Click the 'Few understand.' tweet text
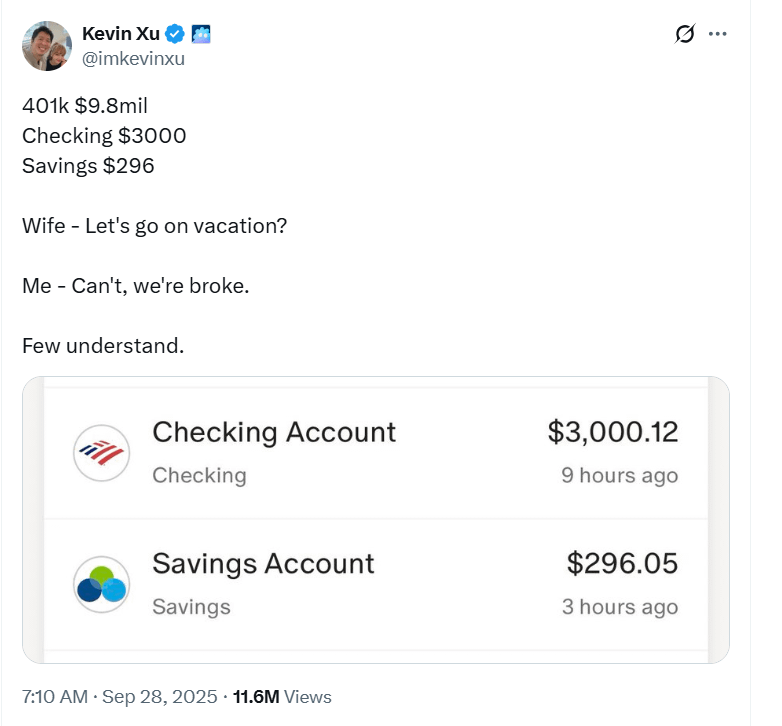This screenshot has width=782, height=726. pyautogui.click(x=103, y=346)
